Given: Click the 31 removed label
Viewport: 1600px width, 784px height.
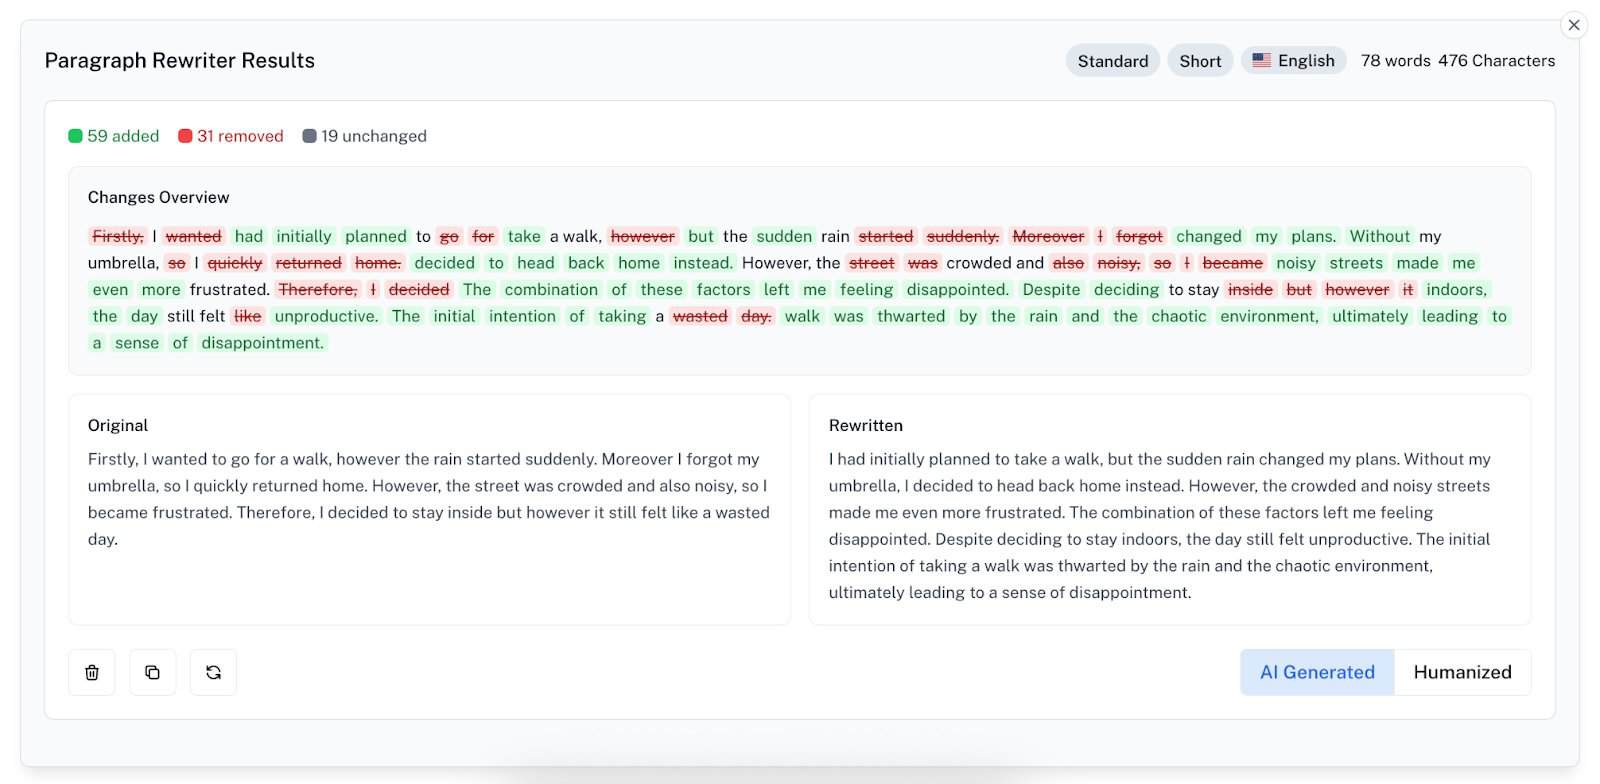Looking at the screenshot, I should click(240, 136).
